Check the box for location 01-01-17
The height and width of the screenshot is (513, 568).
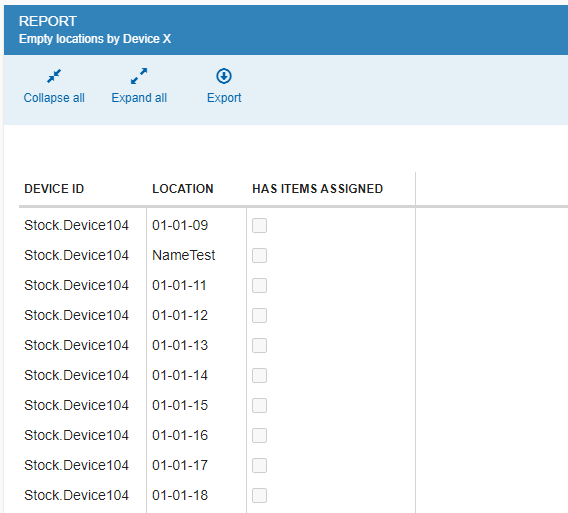(x=259, y=465)
